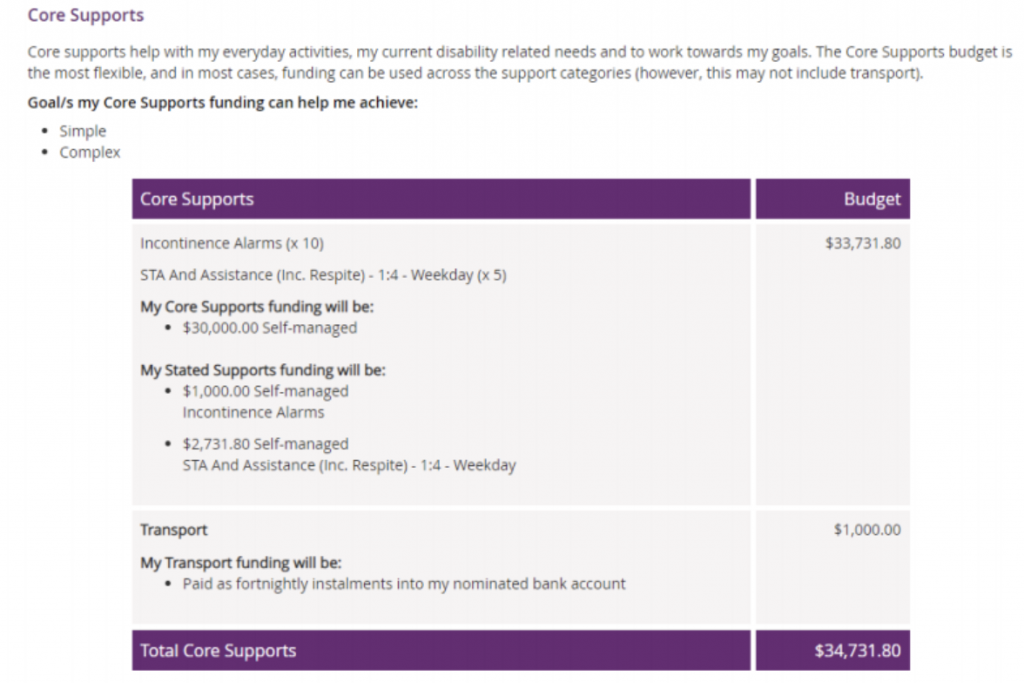
Task: Click the Core Supports section heading
Action: 86,15
